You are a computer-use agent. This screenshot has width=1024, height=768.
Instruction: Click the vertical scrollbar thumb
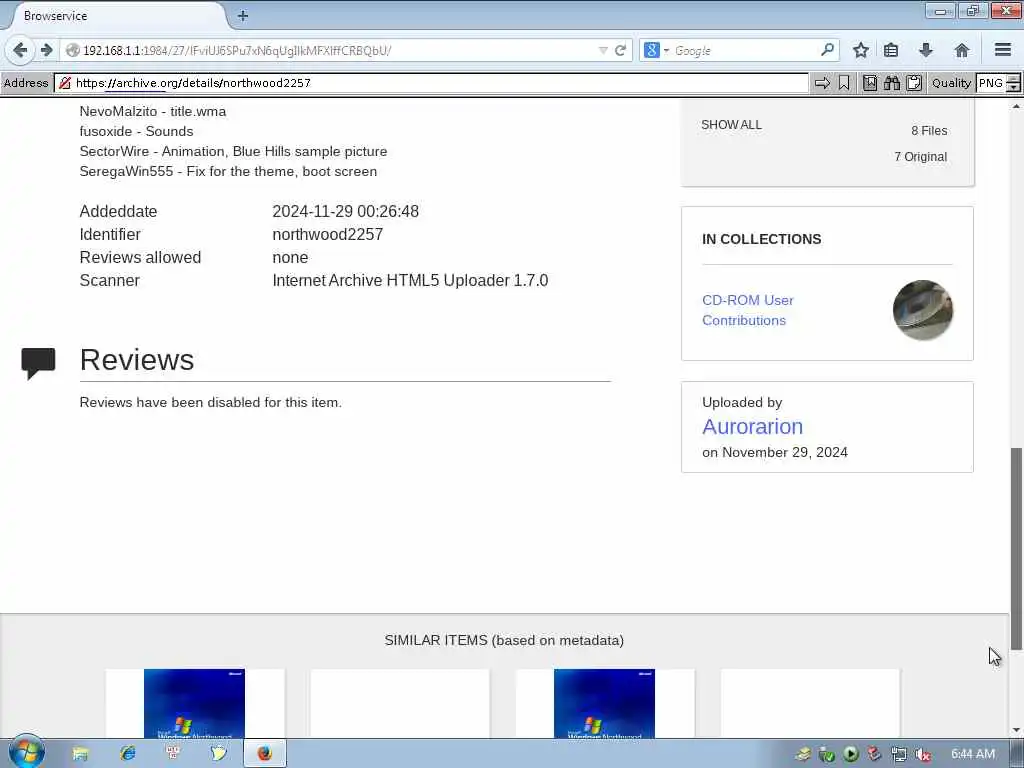(x=1016, y=549)
